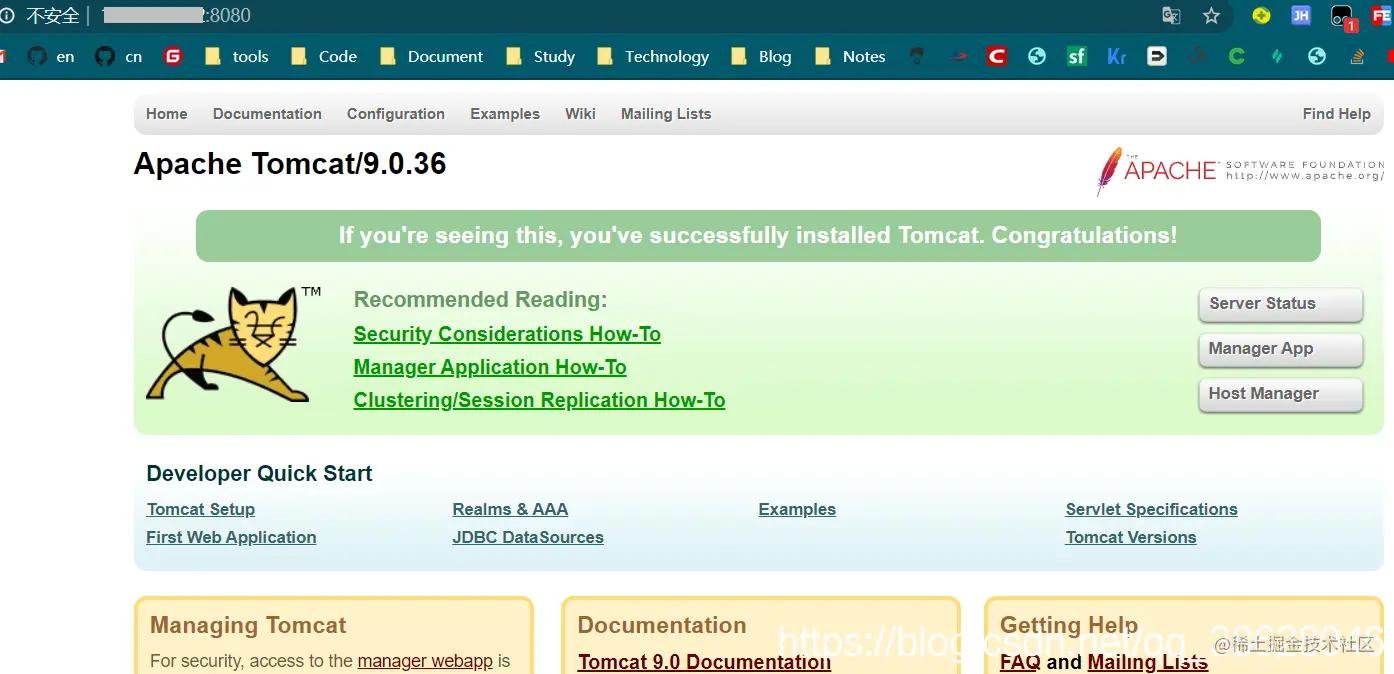Open the Blog bookmark folder
1394x674 pixels.
[x=761, y=57]
